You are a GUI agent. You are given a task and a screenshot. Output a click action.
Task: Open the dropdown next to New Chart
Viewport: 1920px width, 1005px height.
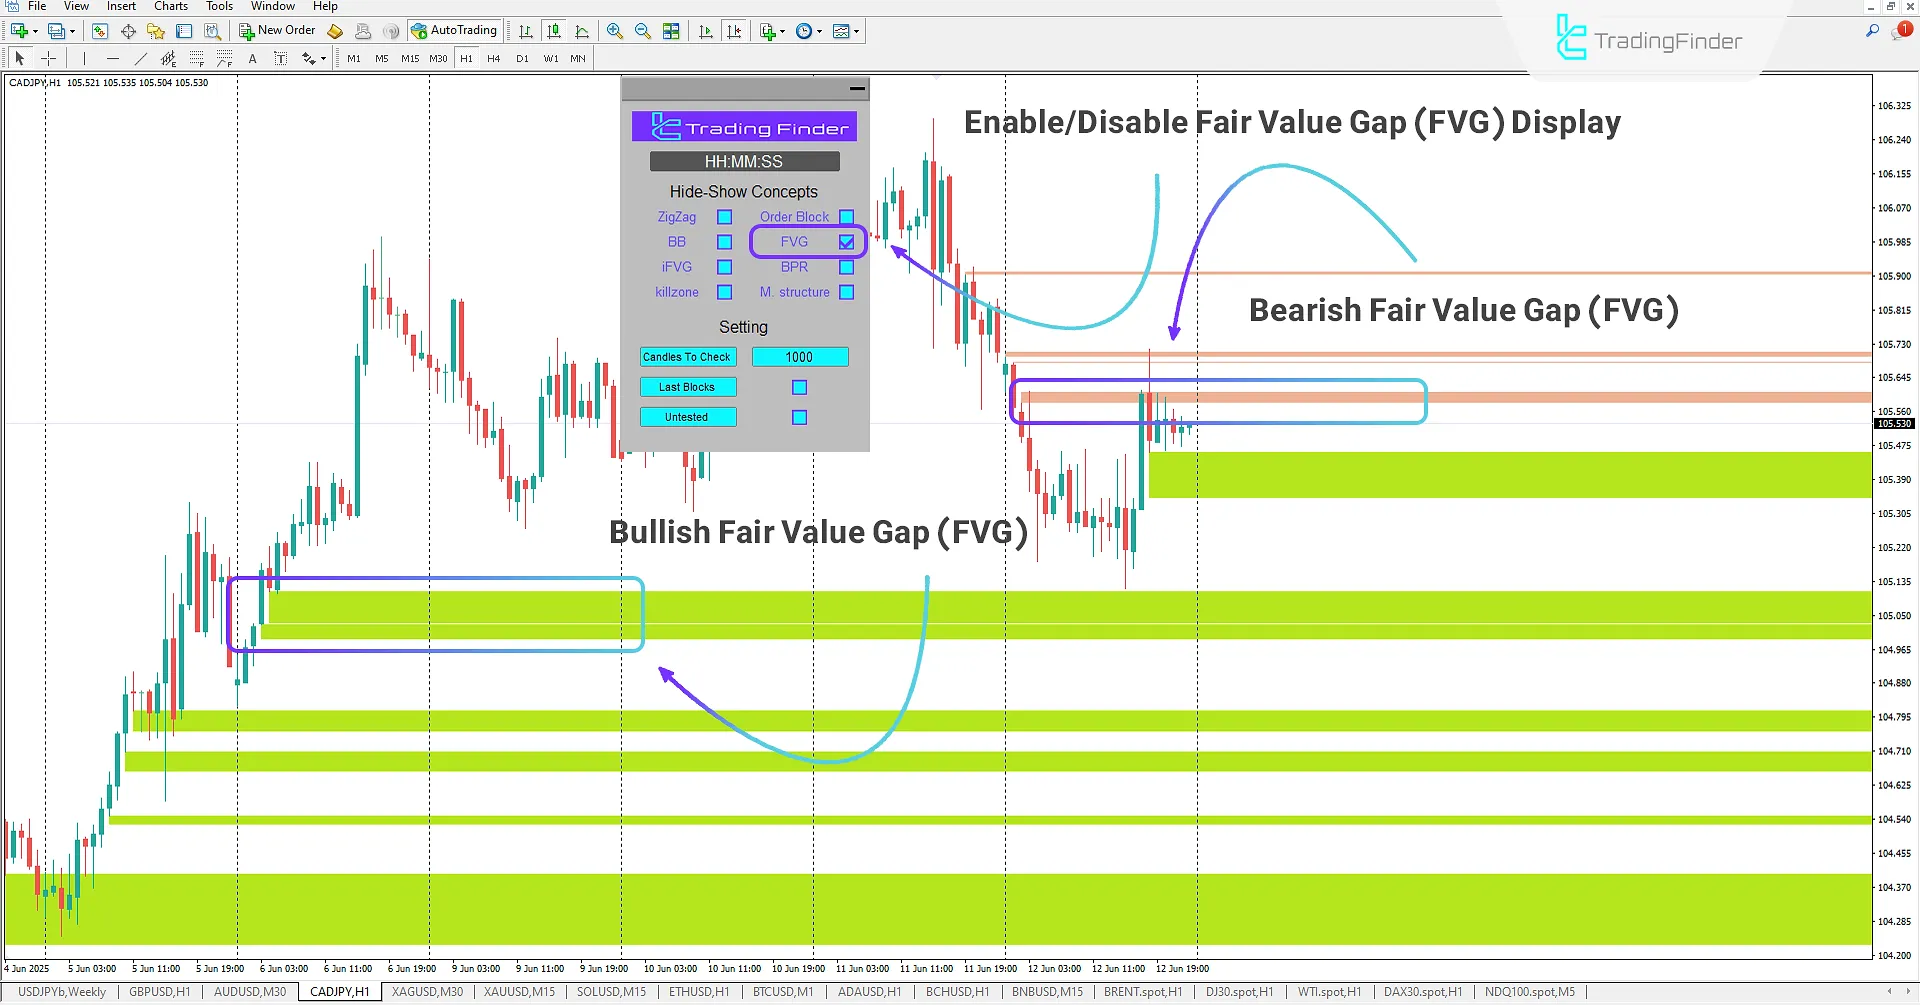coord(781,31)
